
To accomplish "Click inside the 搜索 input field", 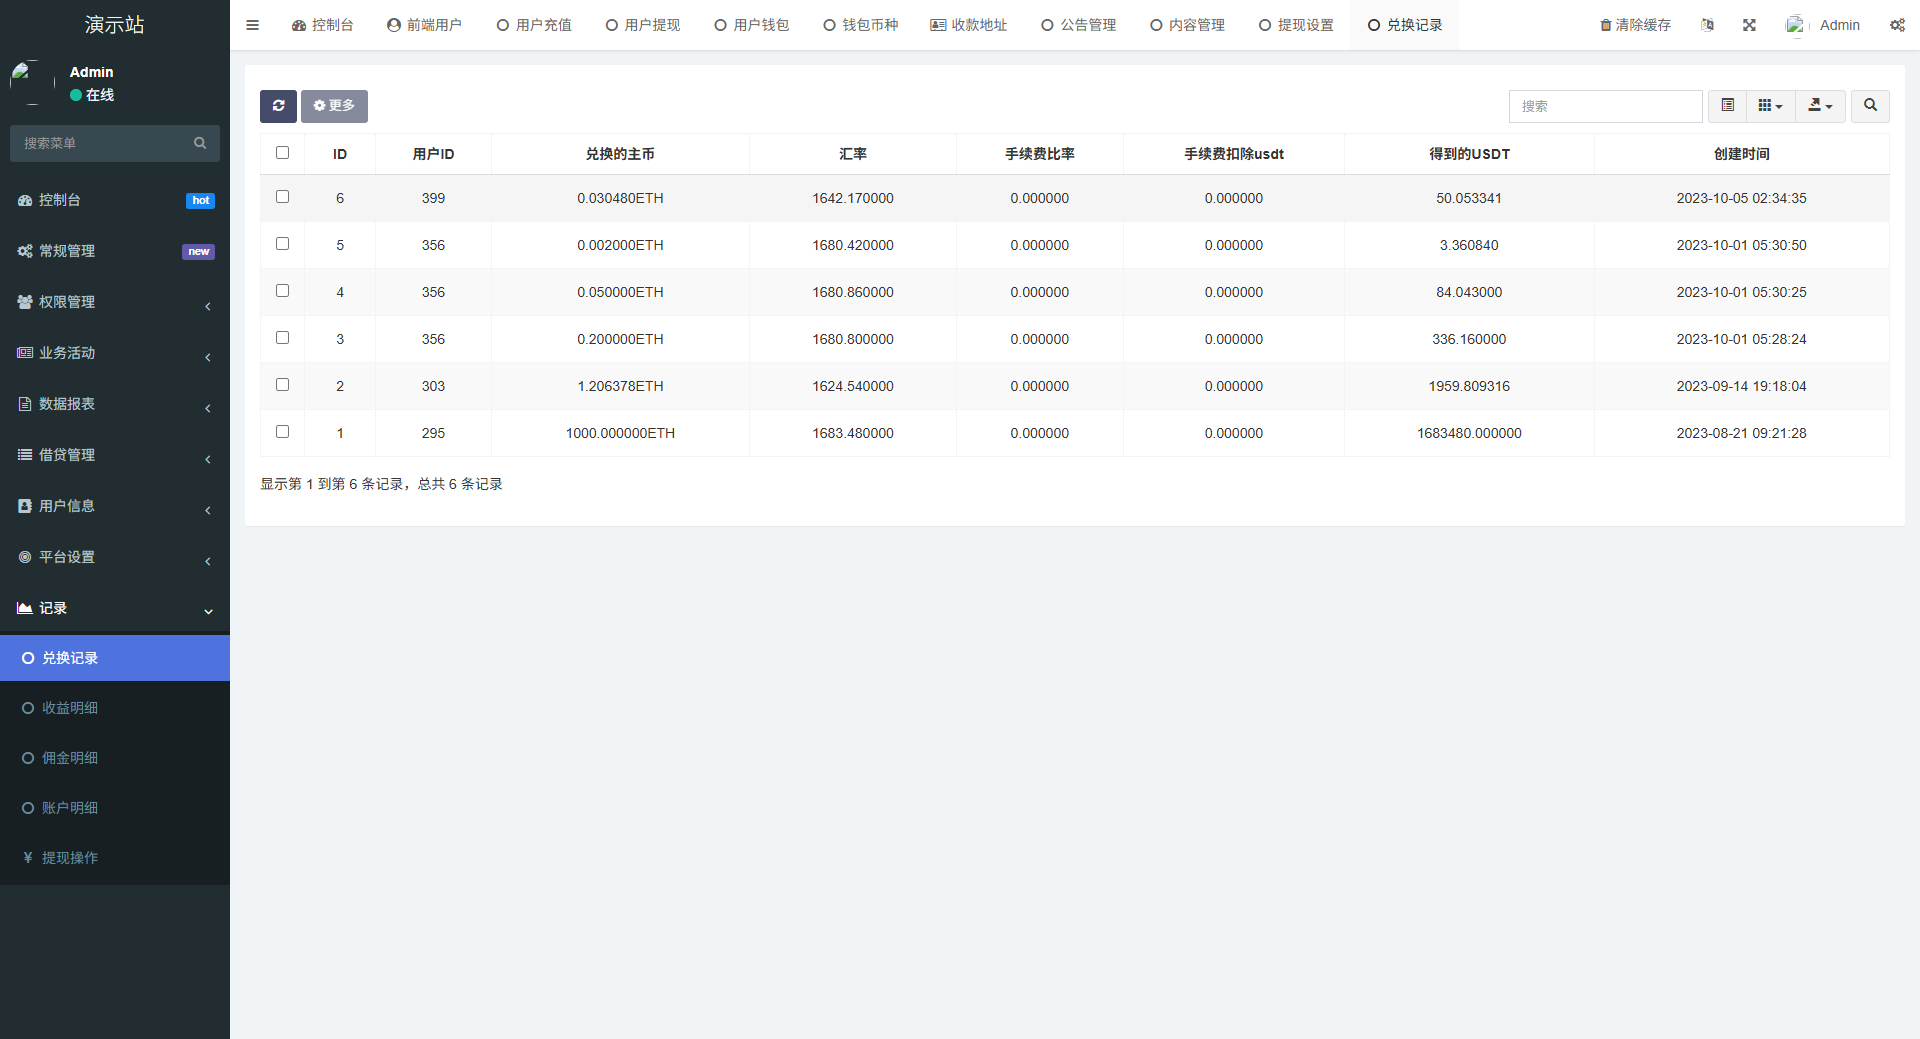I will pyautogui.click(x=1605, y=106).
